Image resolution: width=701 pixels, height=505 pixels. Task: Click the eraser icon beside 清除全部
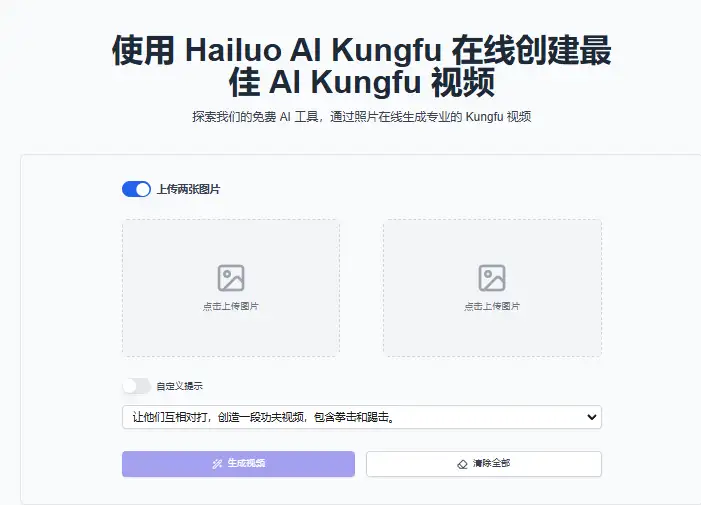pos(462,464)
